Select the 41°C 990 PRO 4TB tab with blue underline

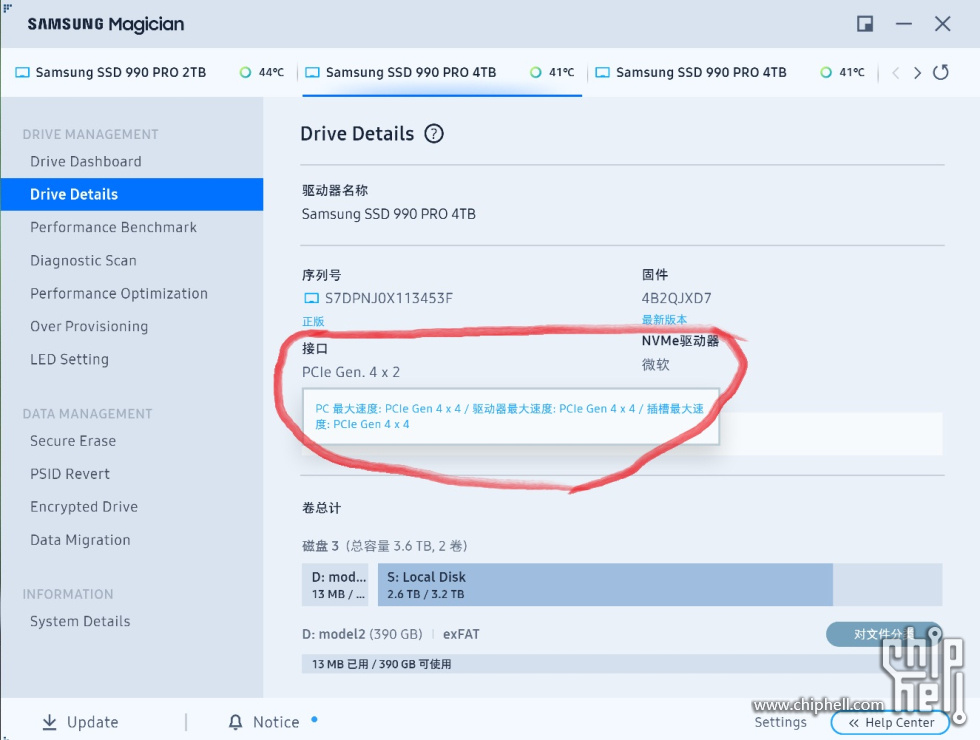(x=442, y=72)
